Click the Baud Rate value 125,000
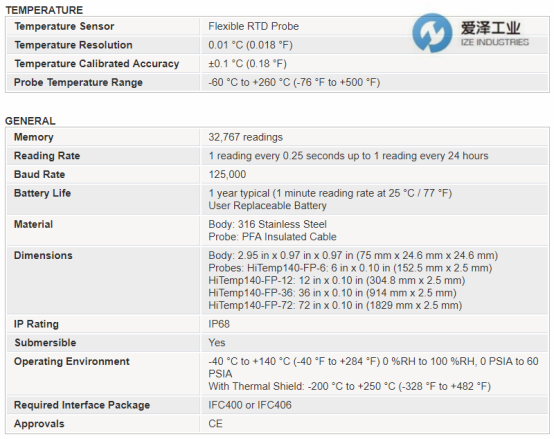 click(x=227, y=174)
